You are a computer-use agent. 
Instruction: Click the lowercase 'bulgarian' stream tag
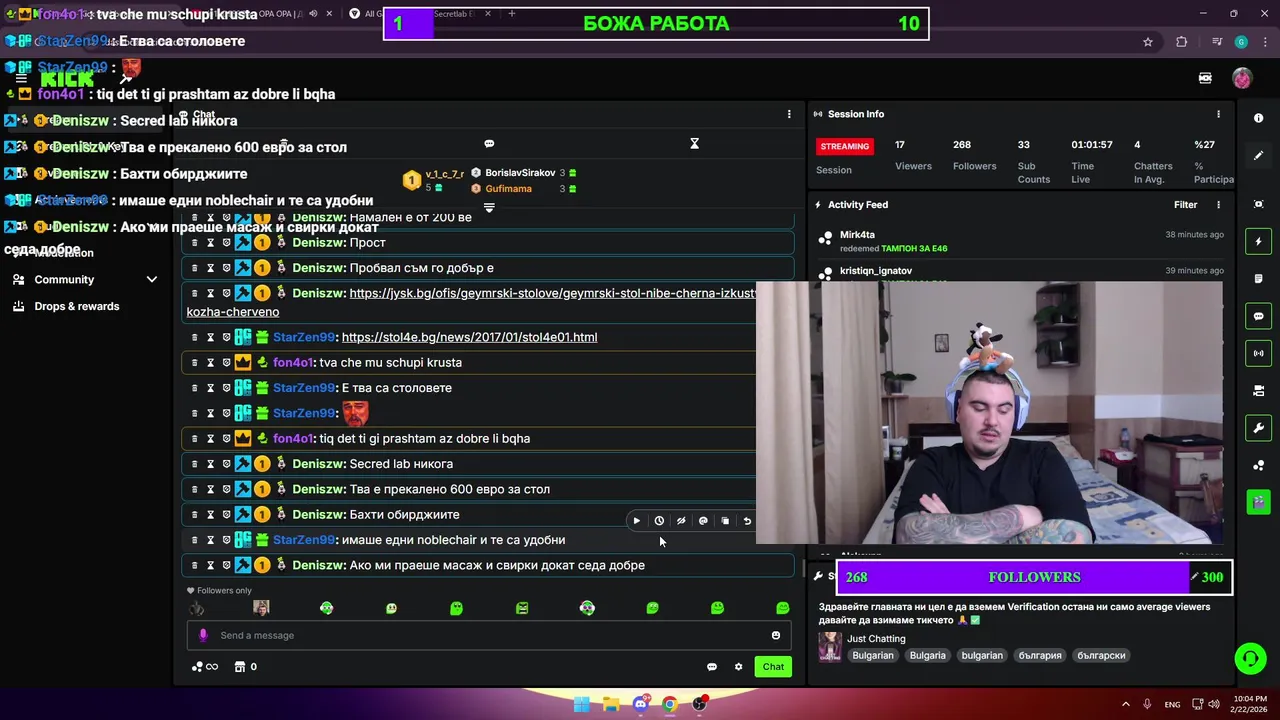point(982,656)
